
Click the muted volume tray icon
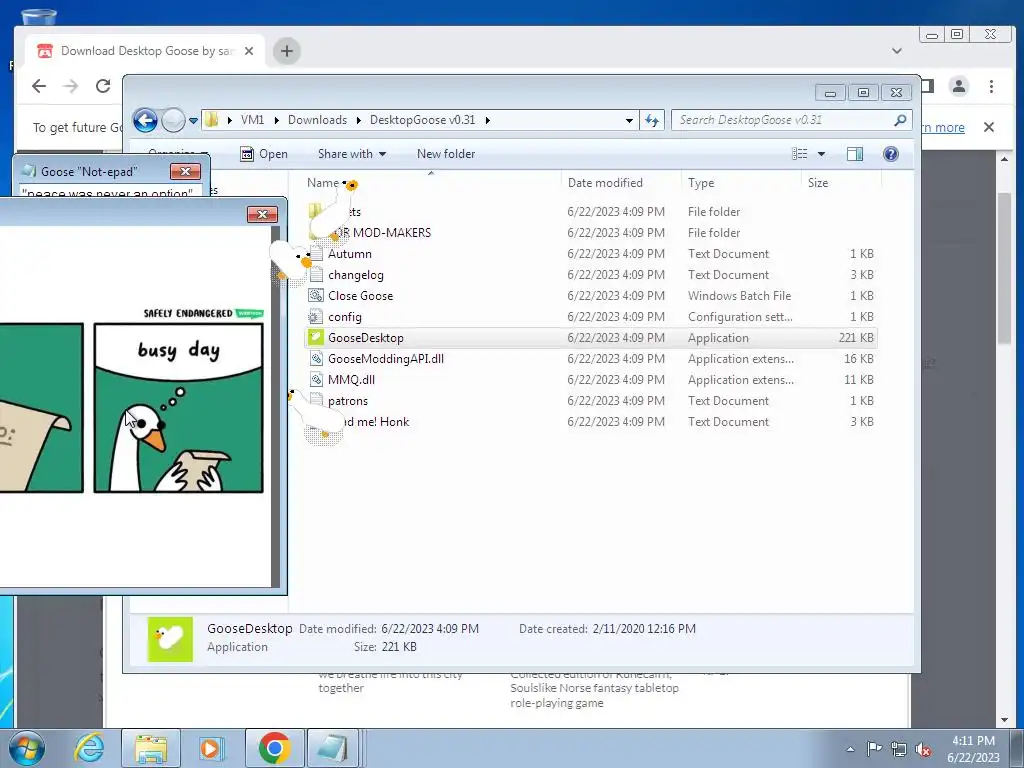(x=923, y=749)
